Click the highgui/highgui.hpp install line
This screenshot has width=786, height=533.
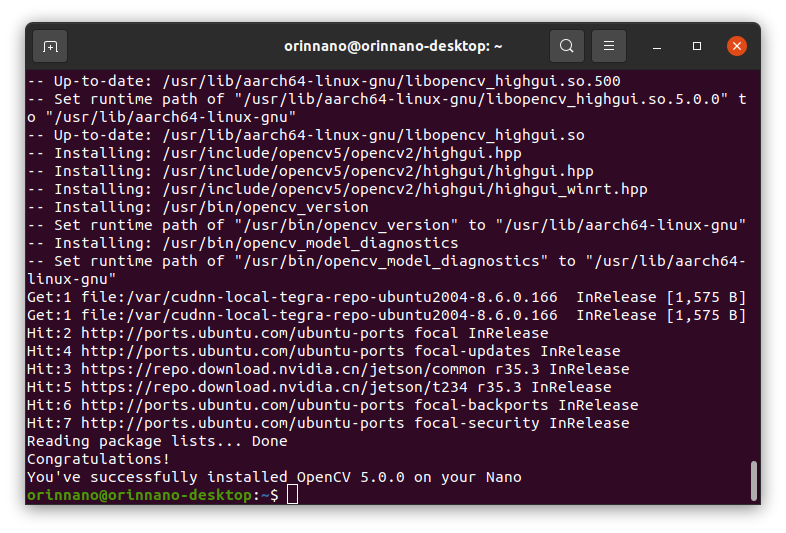(x=310, y=170)
